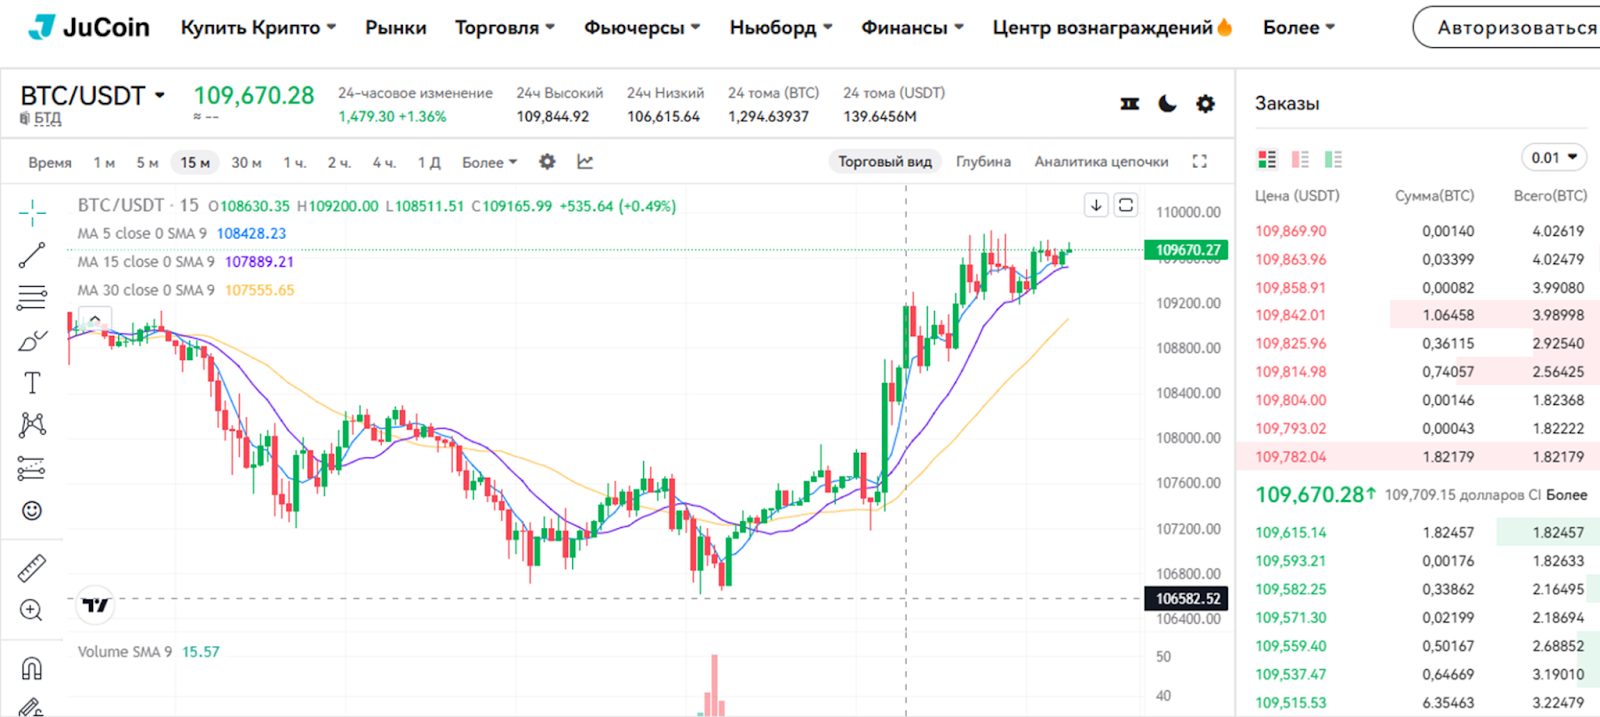The width and height of the screenshot is (1600, 717).
Task: Switch to Глубина tab
Action: click(x=983, y=161)
